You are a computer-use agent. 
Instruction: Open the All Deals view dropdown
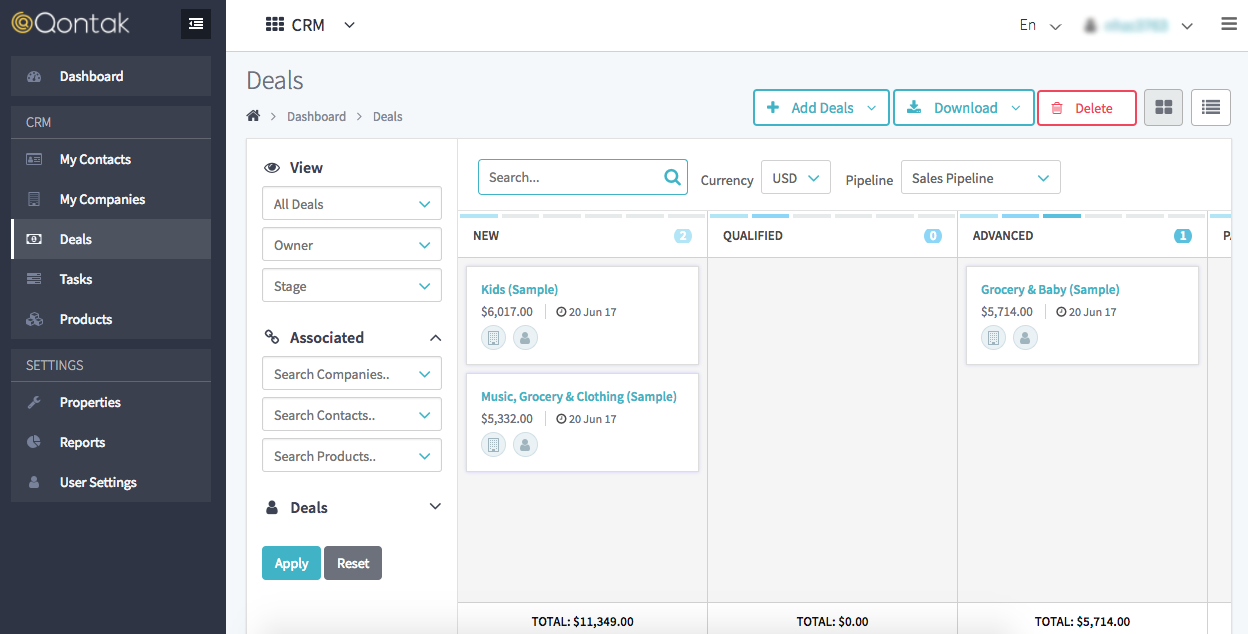point(352,204)
